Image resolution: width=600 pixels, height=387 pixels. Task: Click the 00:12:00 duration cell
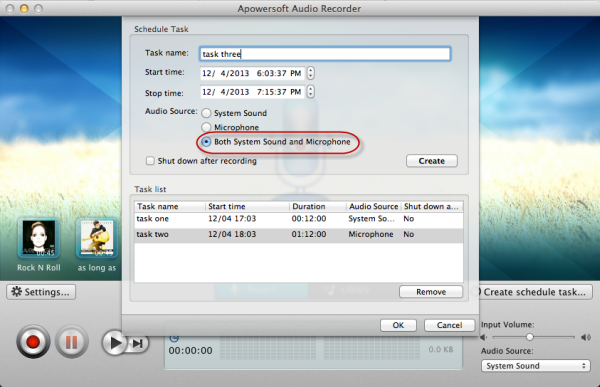click(309, 219)
